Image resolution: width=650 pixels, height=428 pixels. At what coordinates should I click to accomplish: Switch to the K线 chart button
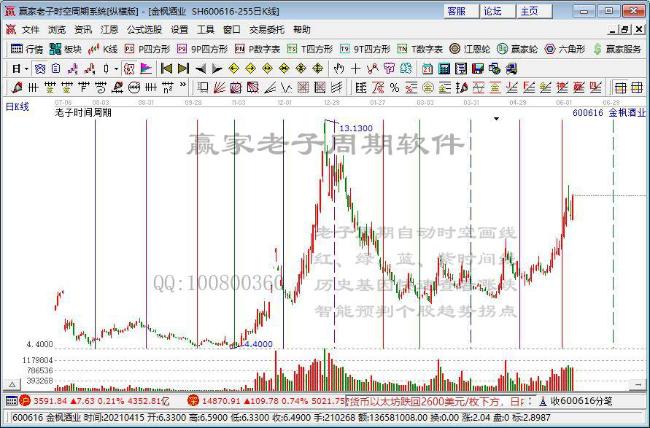coord(103,49)
